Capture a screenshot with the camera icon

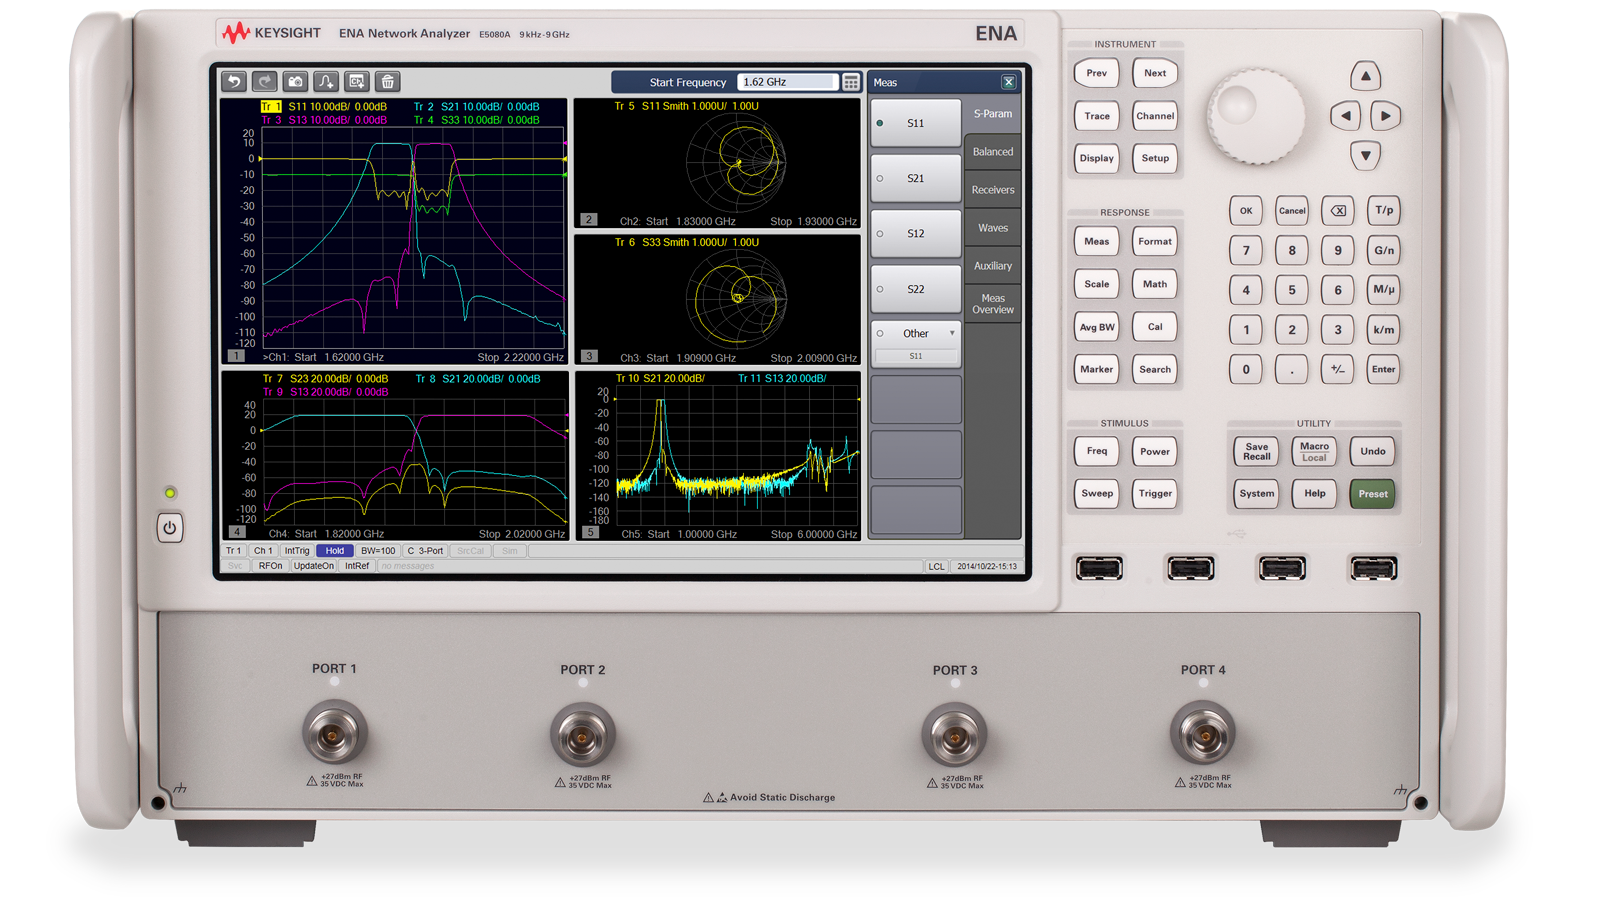point(293,81)
